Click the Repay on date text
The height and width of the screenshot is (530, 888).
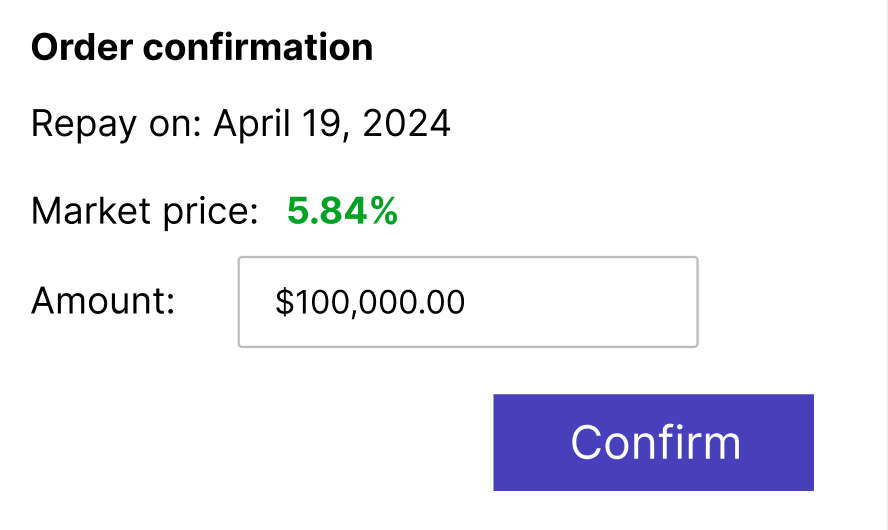(x=240, y=125)
